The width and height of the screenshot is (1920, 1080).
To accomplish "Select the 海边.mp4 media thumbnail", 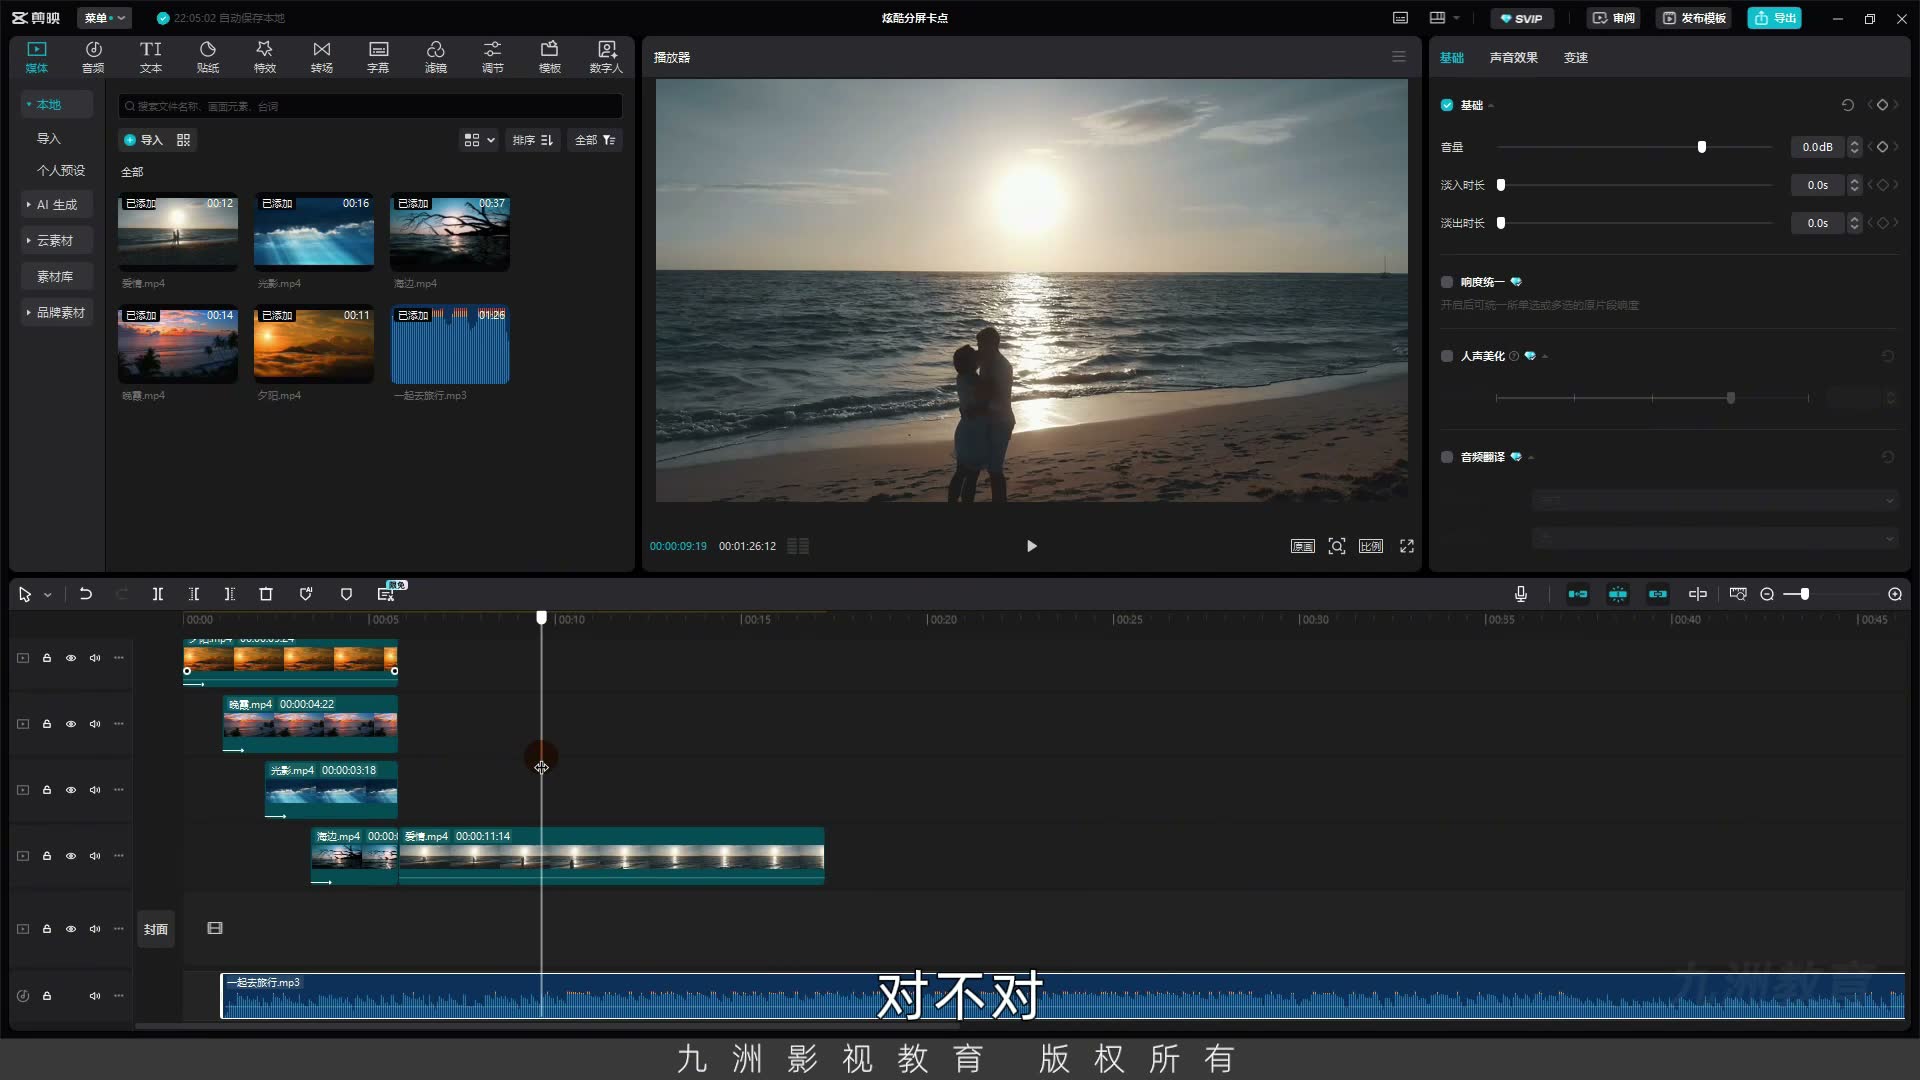I will (450, 232).
